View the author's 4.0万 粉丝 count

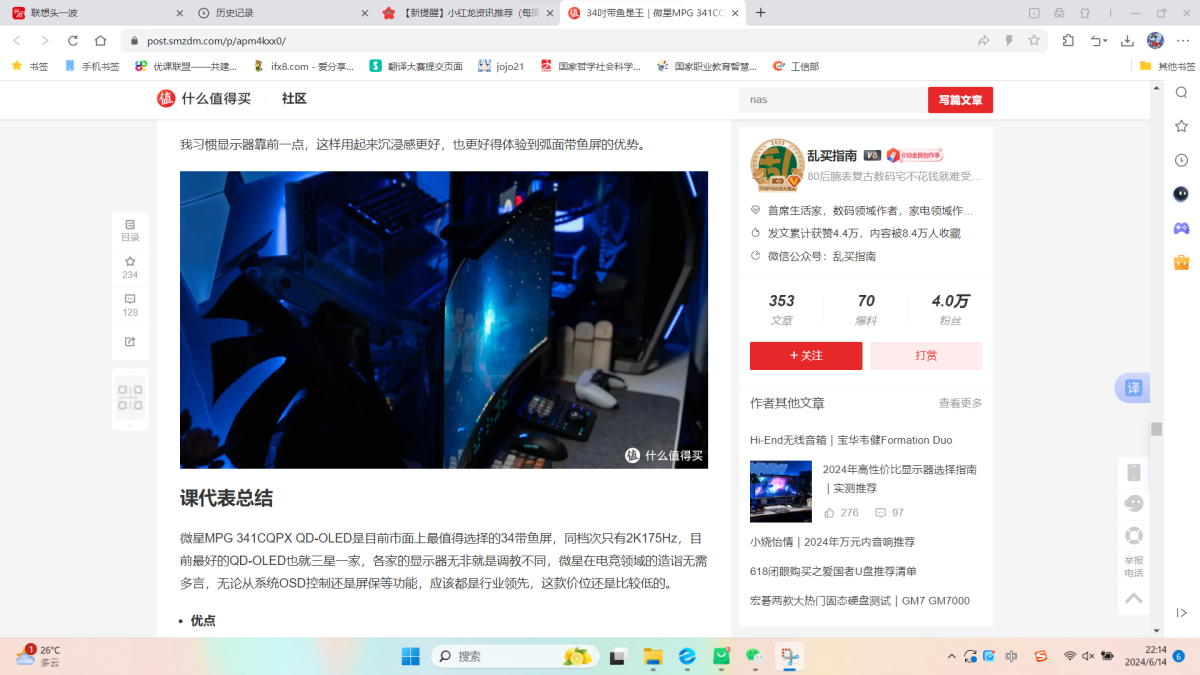[x=950, y=310]
